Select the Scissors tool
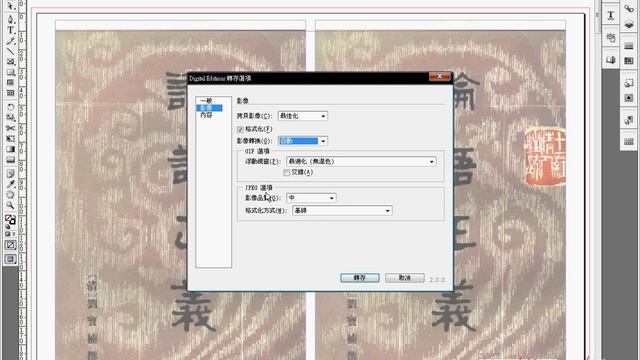 point(10,128)
